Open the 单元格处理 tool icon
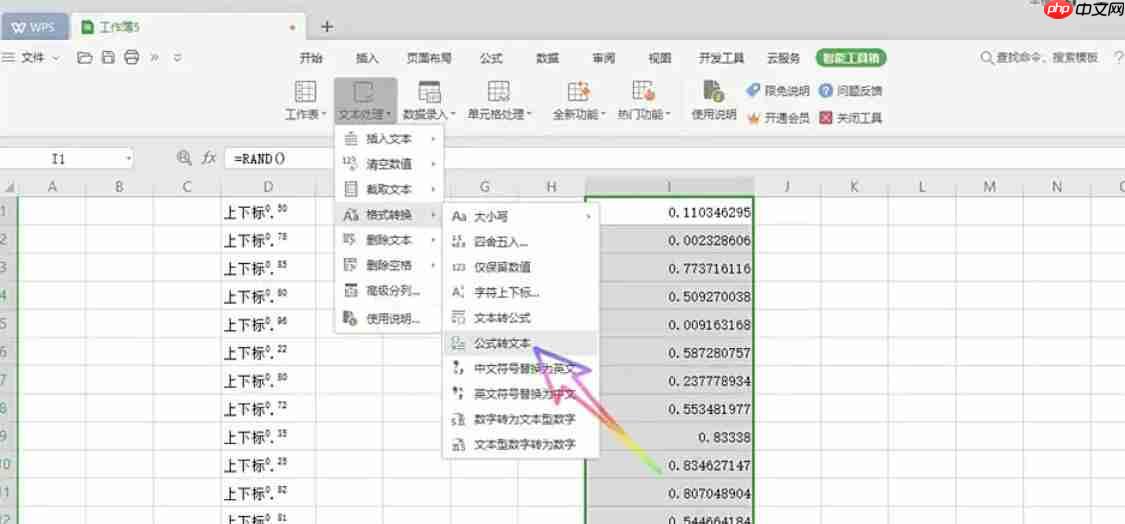Image resolution: width=1125 pixels, height=524 pixels. (x=498, y=92)
